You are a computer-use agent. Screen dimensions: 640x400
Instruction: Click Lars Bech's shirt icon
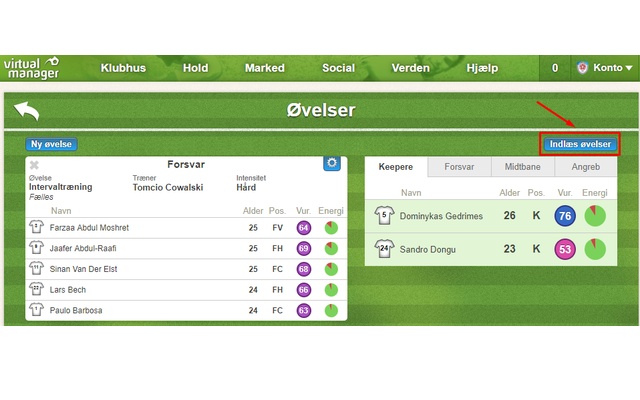[x=36, y=290]
